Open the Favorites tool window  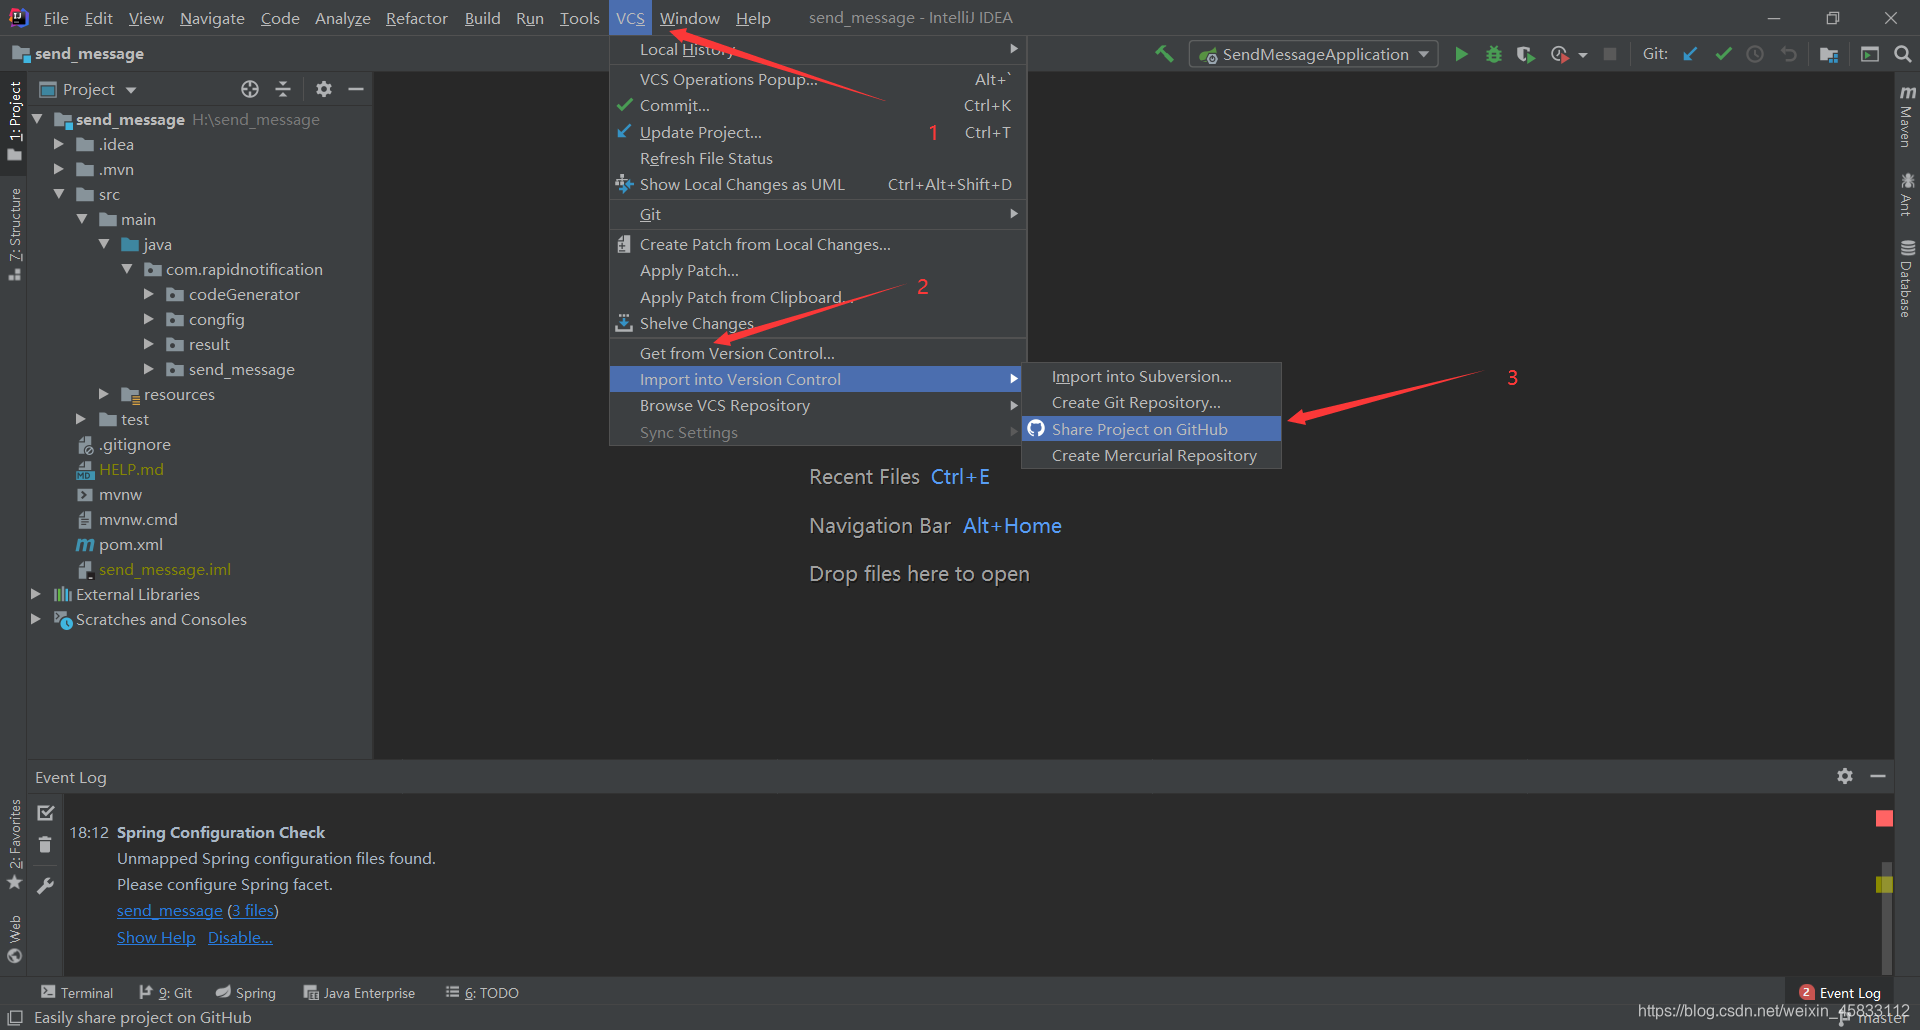(x=14, y=845)
